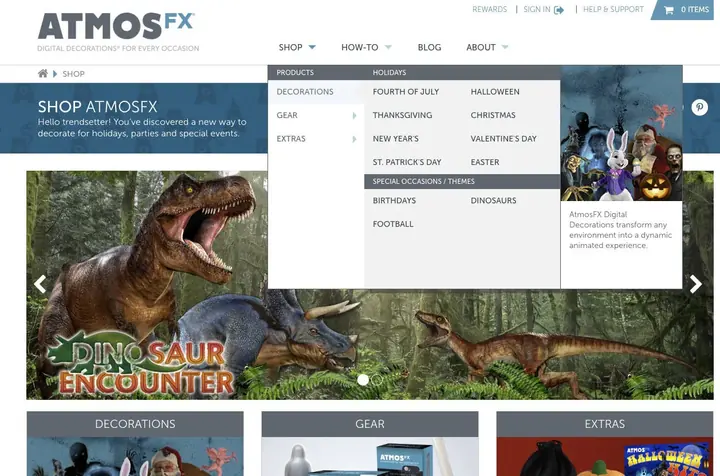Open the How-To dropdown menu
Viewport: 720px width, 476px height.
tap(366, 47)
